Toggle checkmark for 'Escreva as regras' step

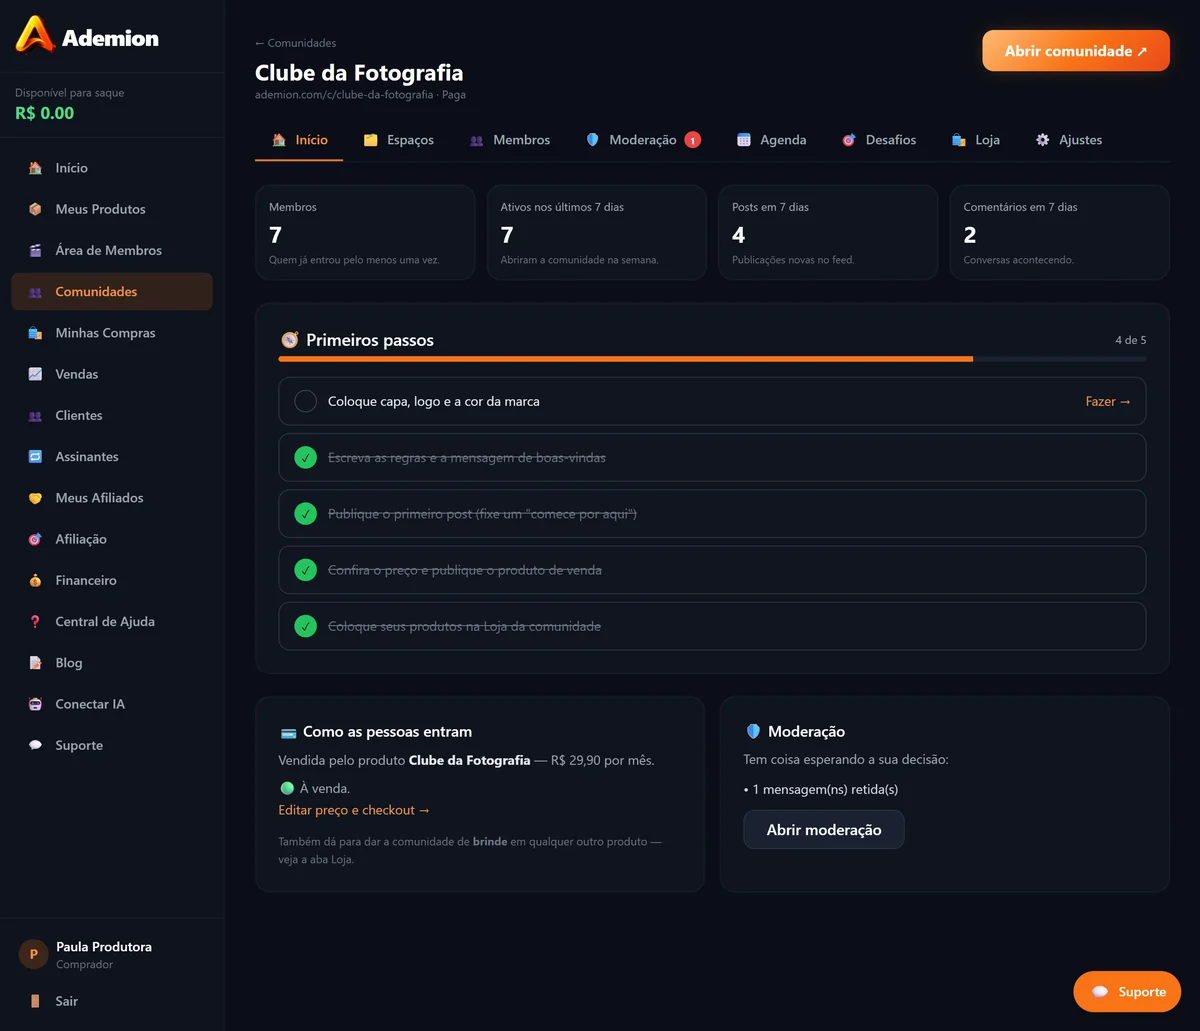pos(305,457)
